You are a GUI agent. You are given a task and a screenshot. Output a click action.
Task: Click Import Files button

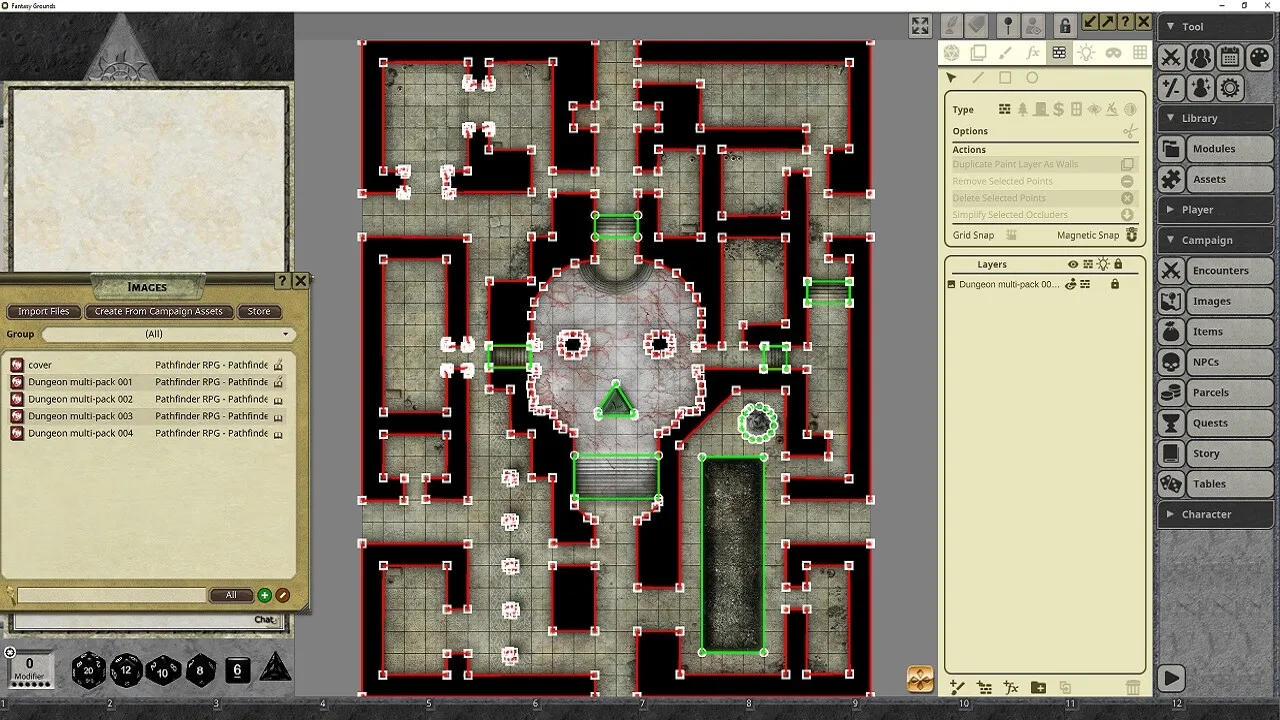click(44, 312)
